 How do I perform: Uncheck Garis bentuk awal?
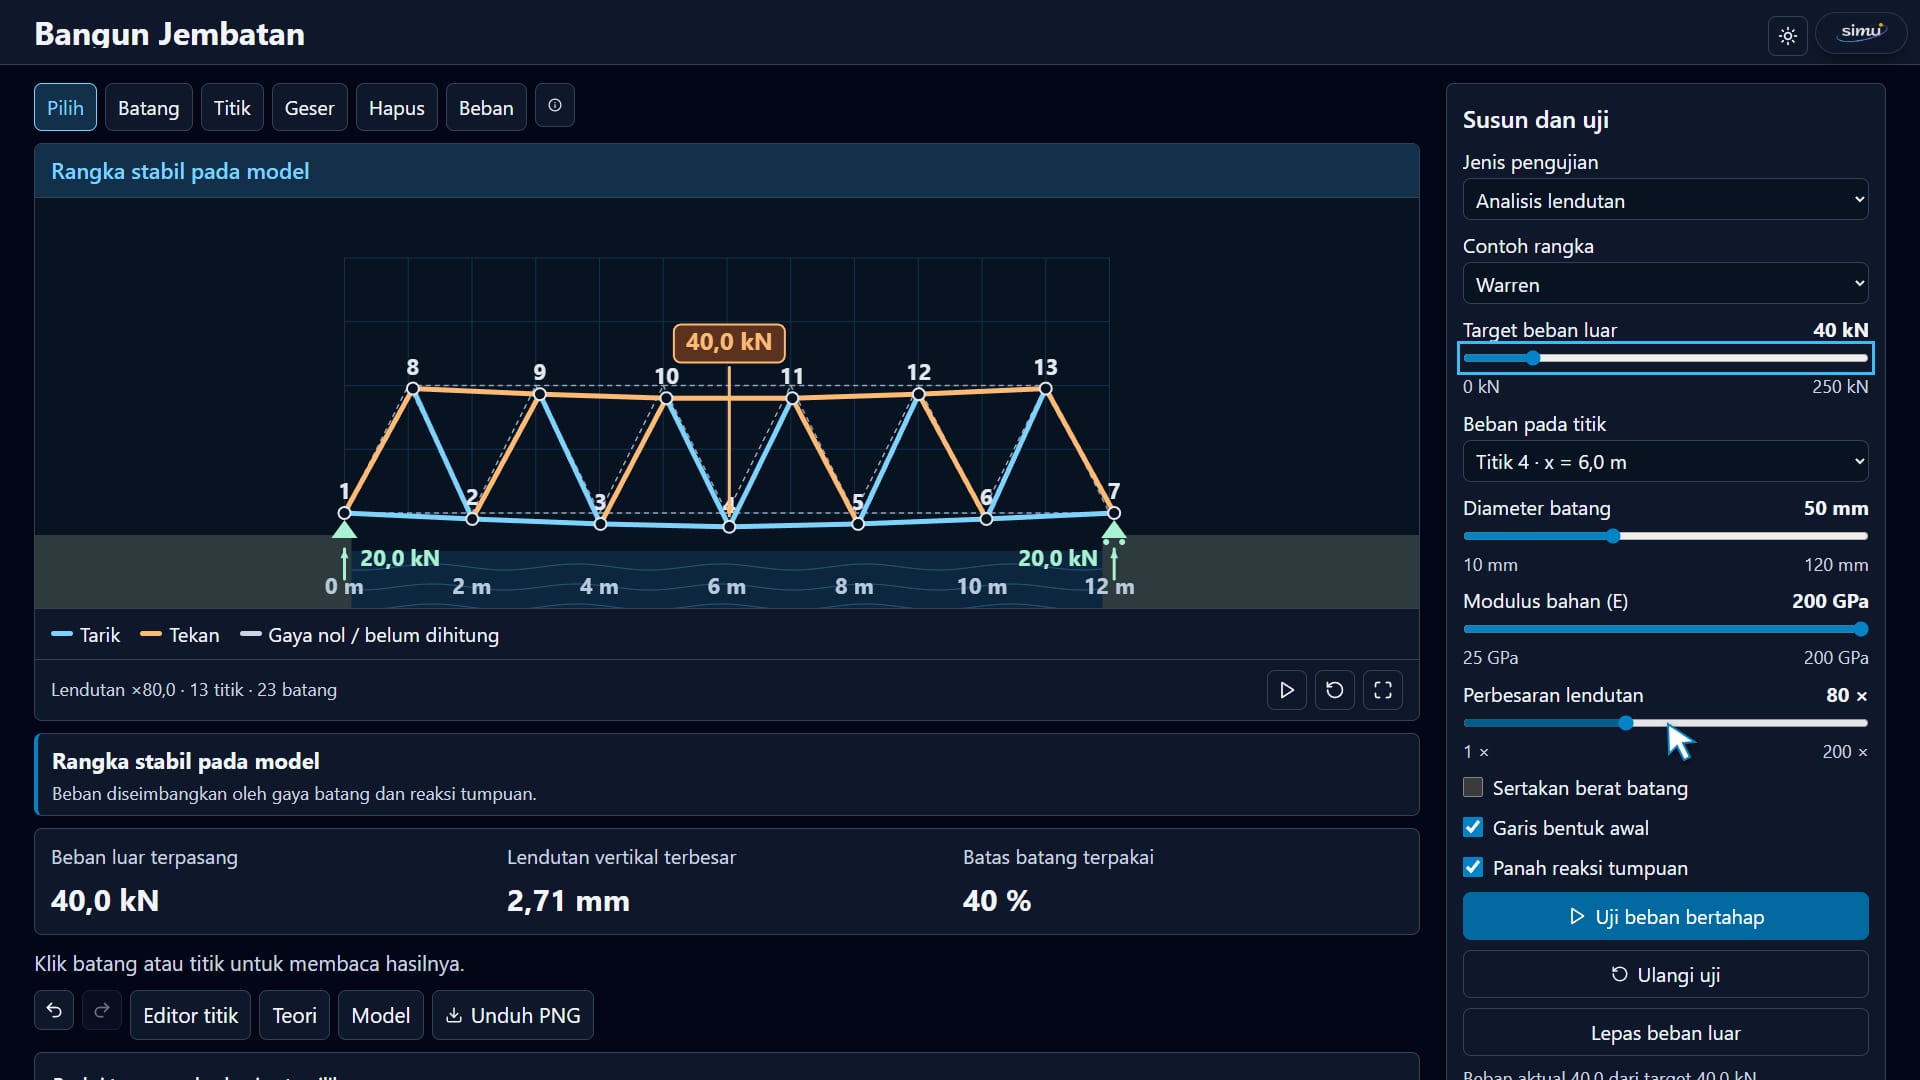[1473, 827]
